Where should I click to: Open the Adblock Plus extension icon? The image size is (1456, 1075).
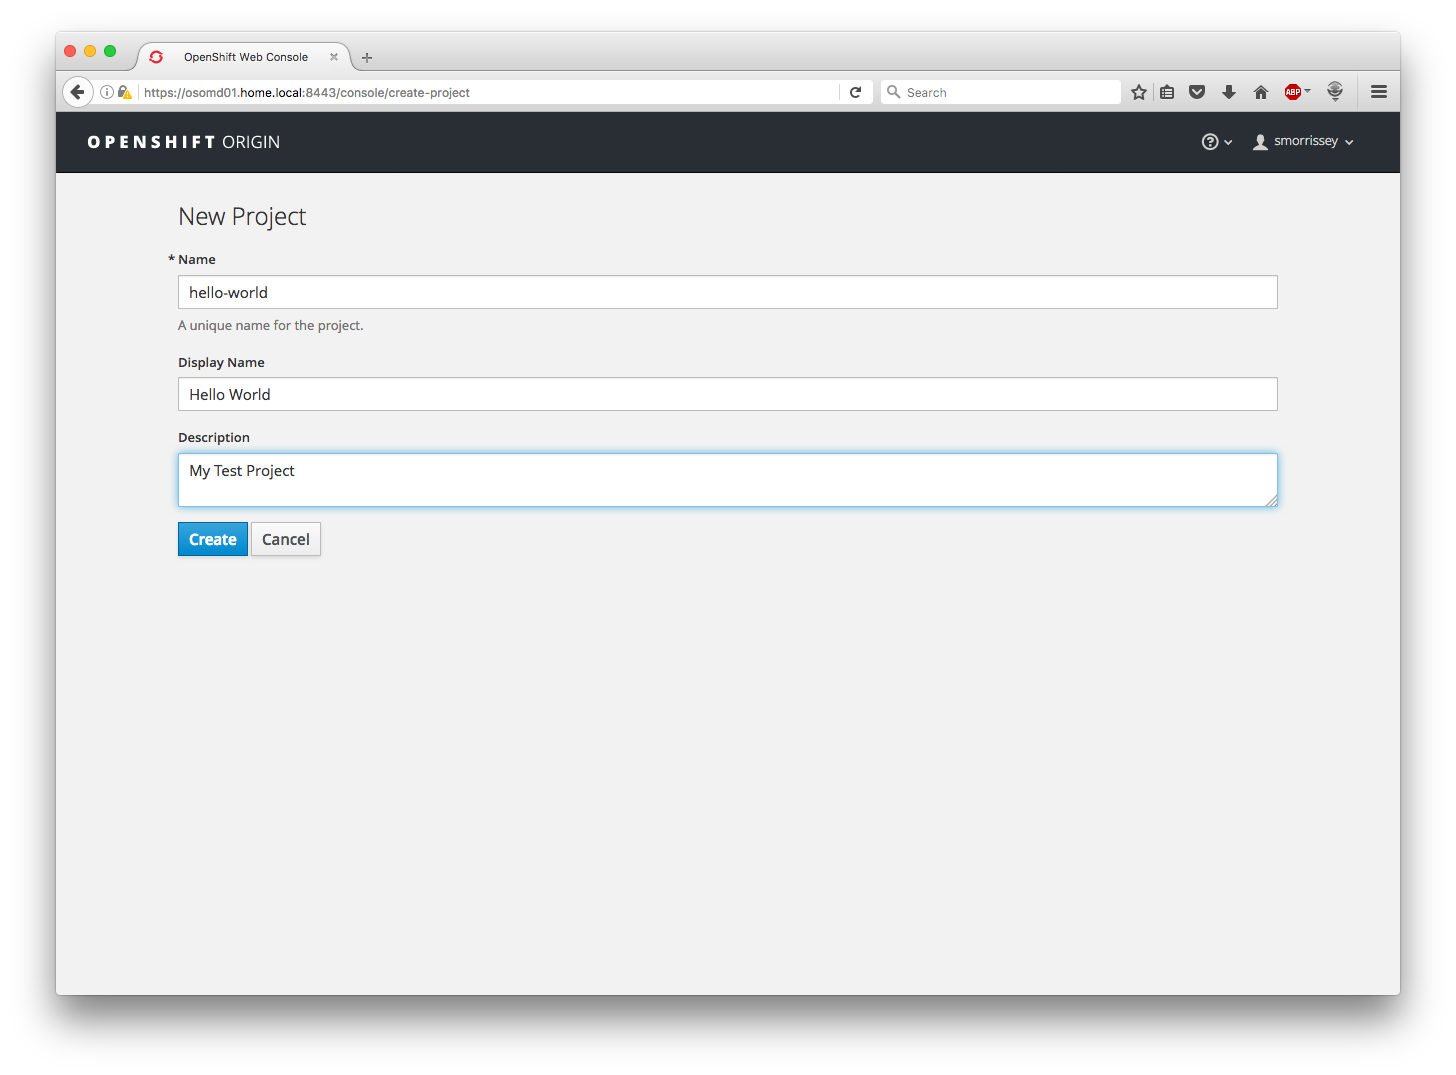1294,91
